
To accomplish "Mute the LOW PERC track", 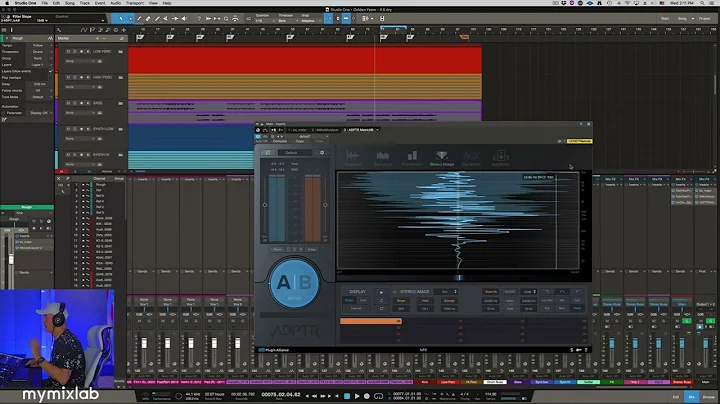I will click(68, 51).
